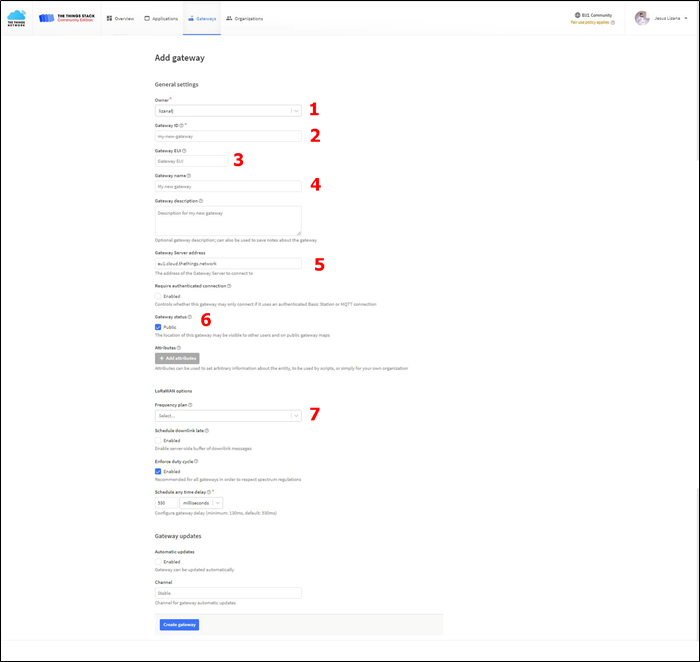Open the milliseconds unit dropdown
Screen dimensions: 700x662
[x=201, y=503]
